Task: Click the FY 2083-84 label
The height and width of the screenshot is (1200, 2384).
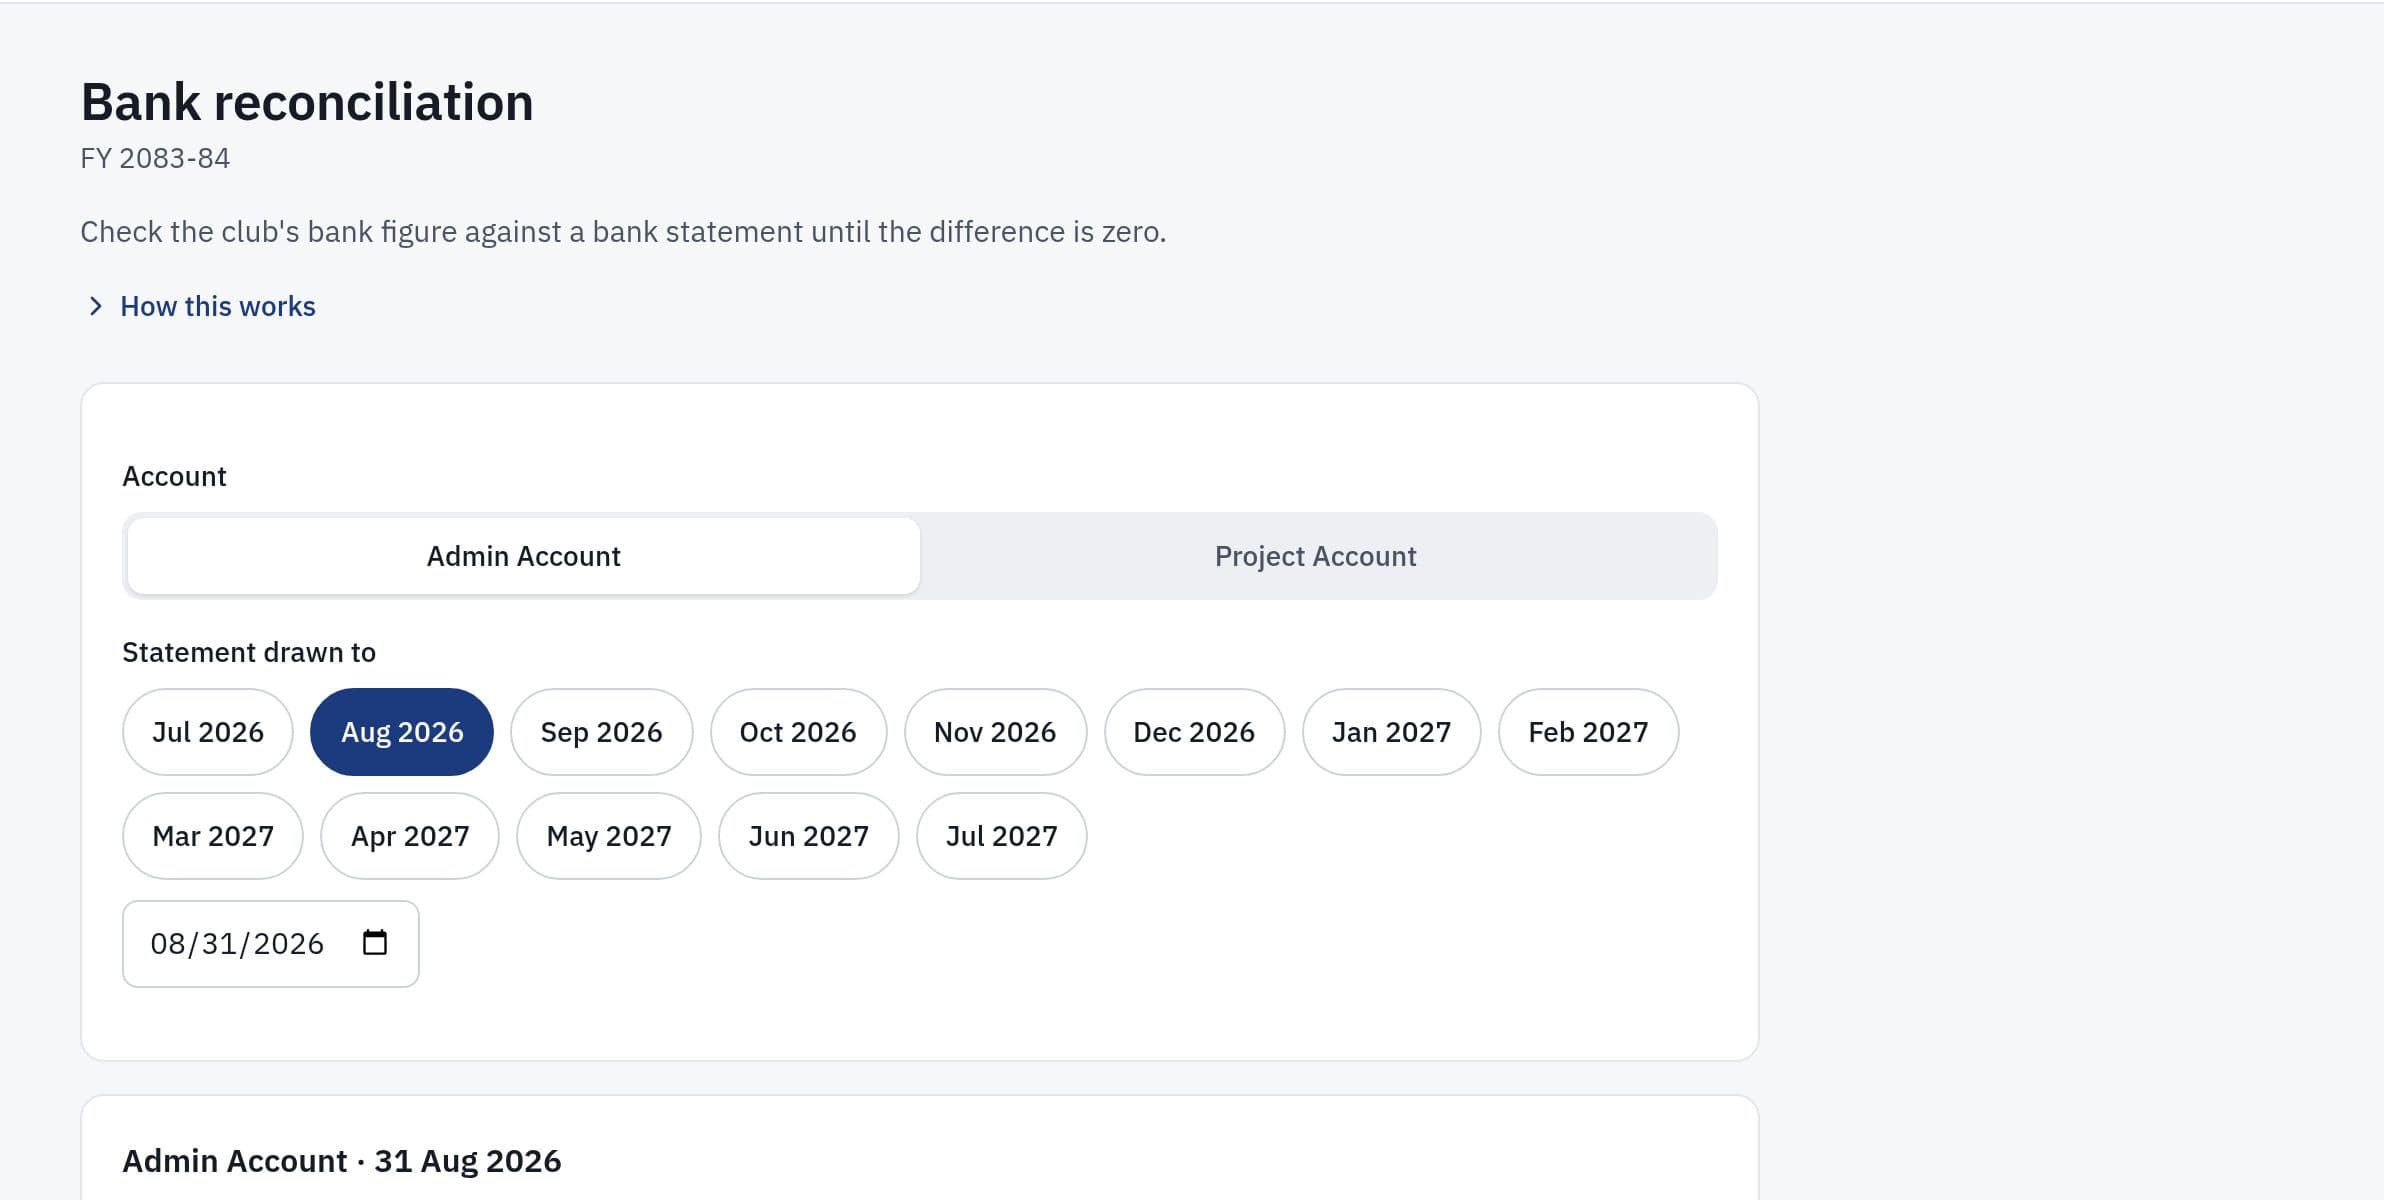Action: pos(155,158)
